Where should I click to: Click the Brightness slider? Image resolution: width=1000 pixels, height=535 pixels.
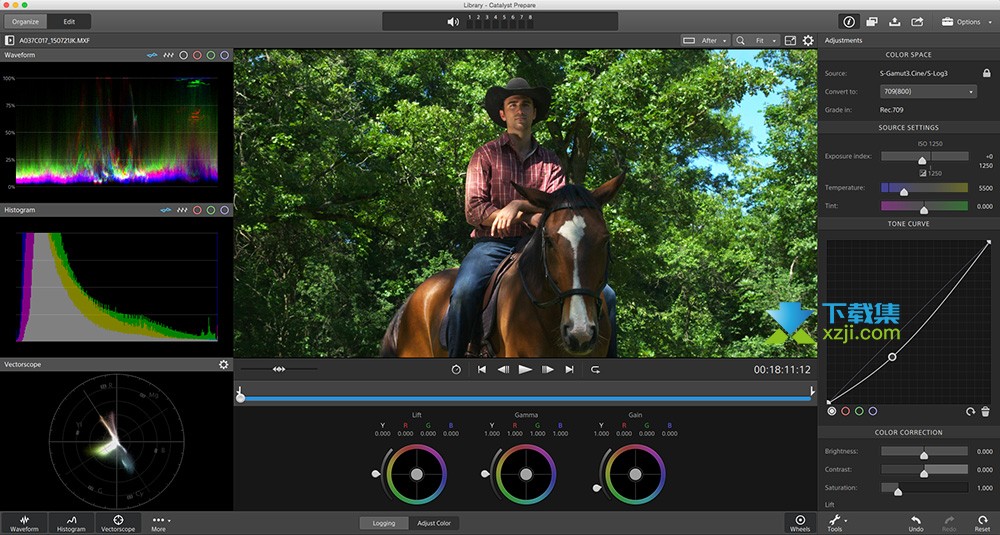[924, 451]
